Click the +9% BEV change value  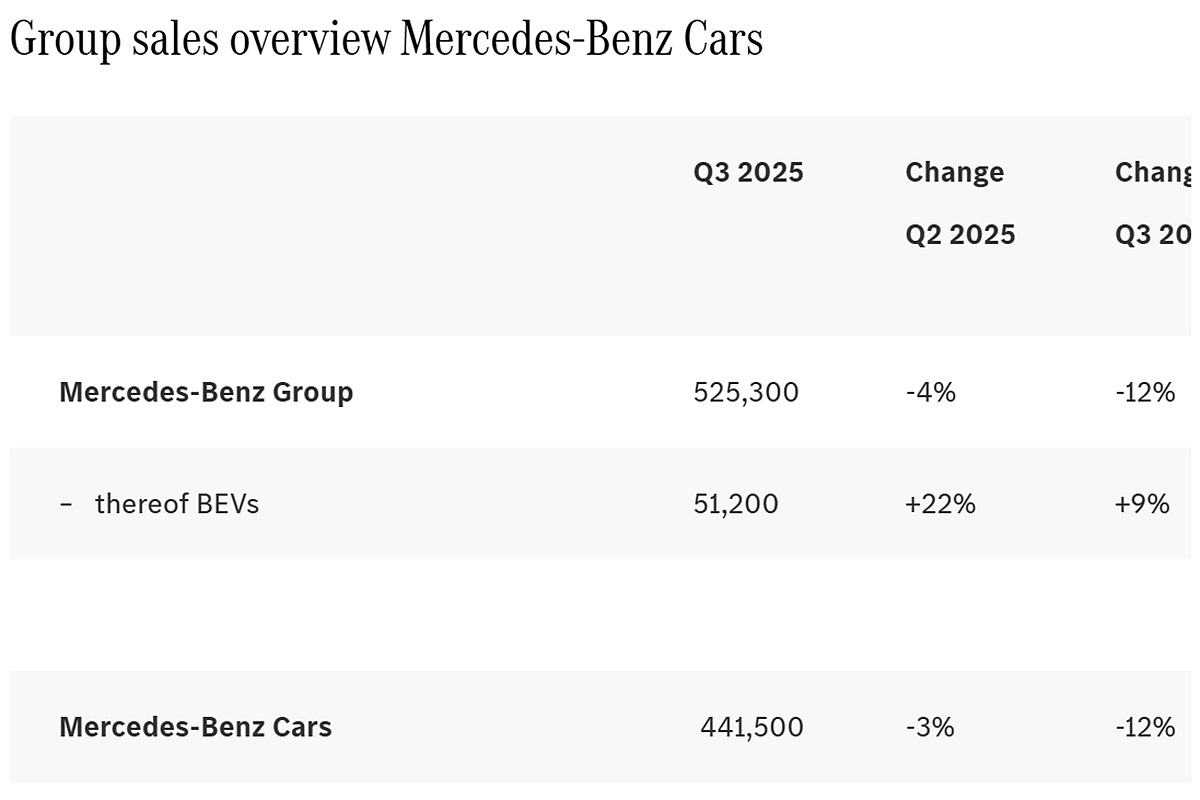point(1142,504)
